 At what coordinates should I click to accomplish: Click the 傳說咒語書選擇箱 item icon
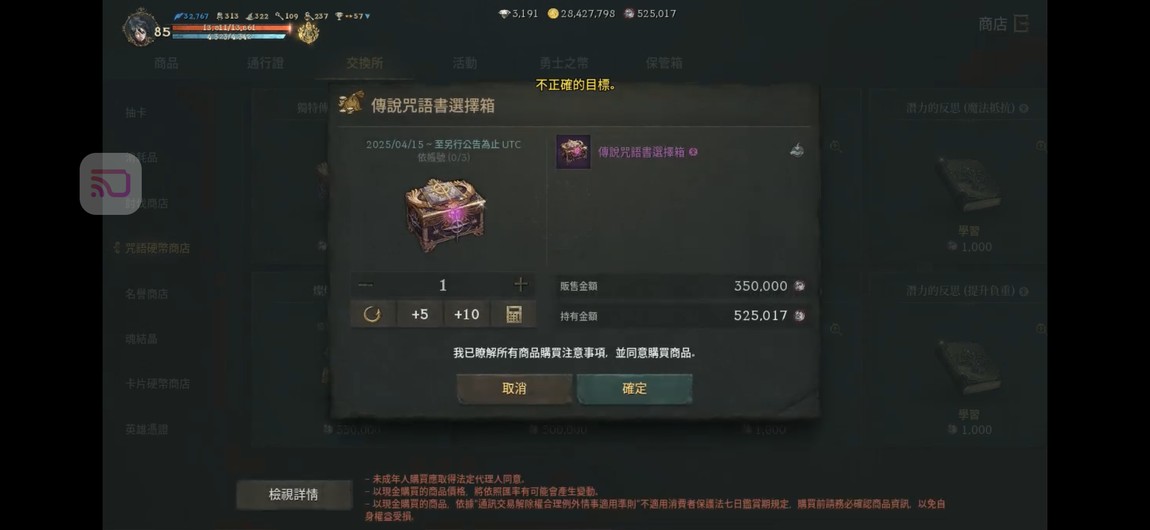(x=573, y=152)
